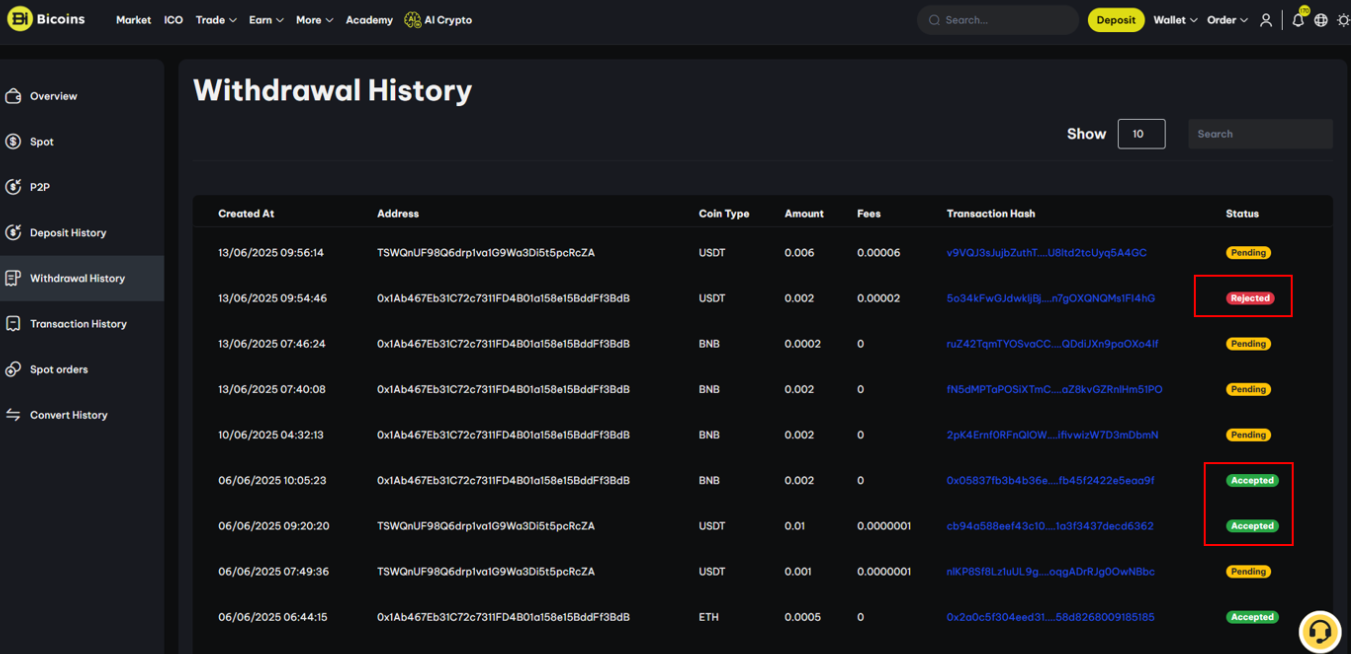
Task: Click the Status column header
Action: click(x=1242, y=214)
